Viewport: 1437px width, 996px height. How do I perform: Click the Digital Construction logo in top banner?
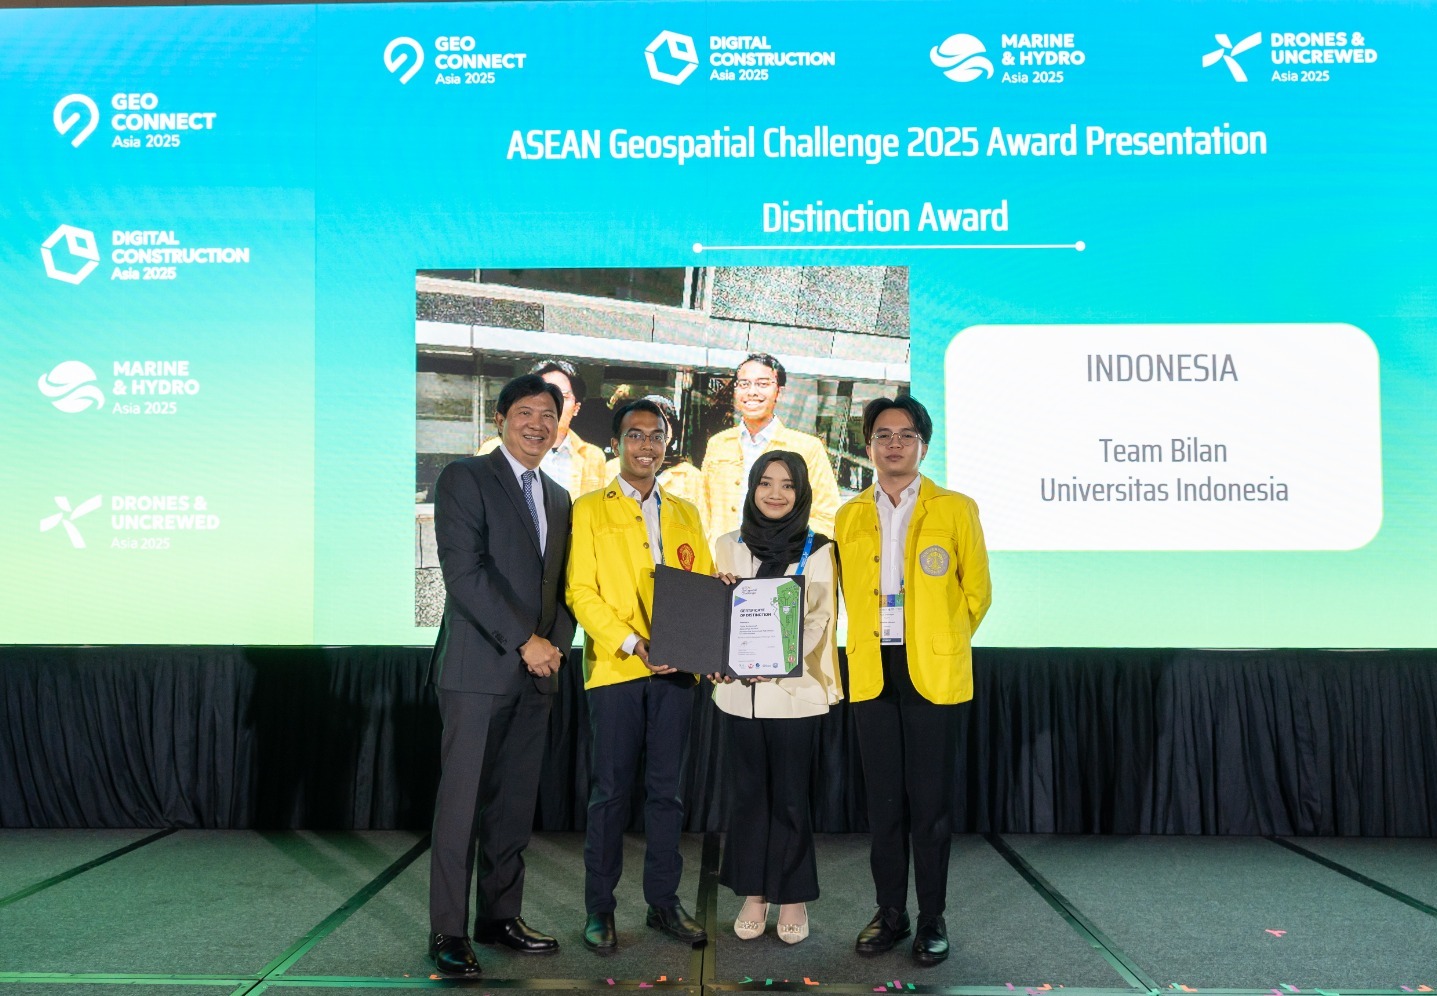[740, 58]
